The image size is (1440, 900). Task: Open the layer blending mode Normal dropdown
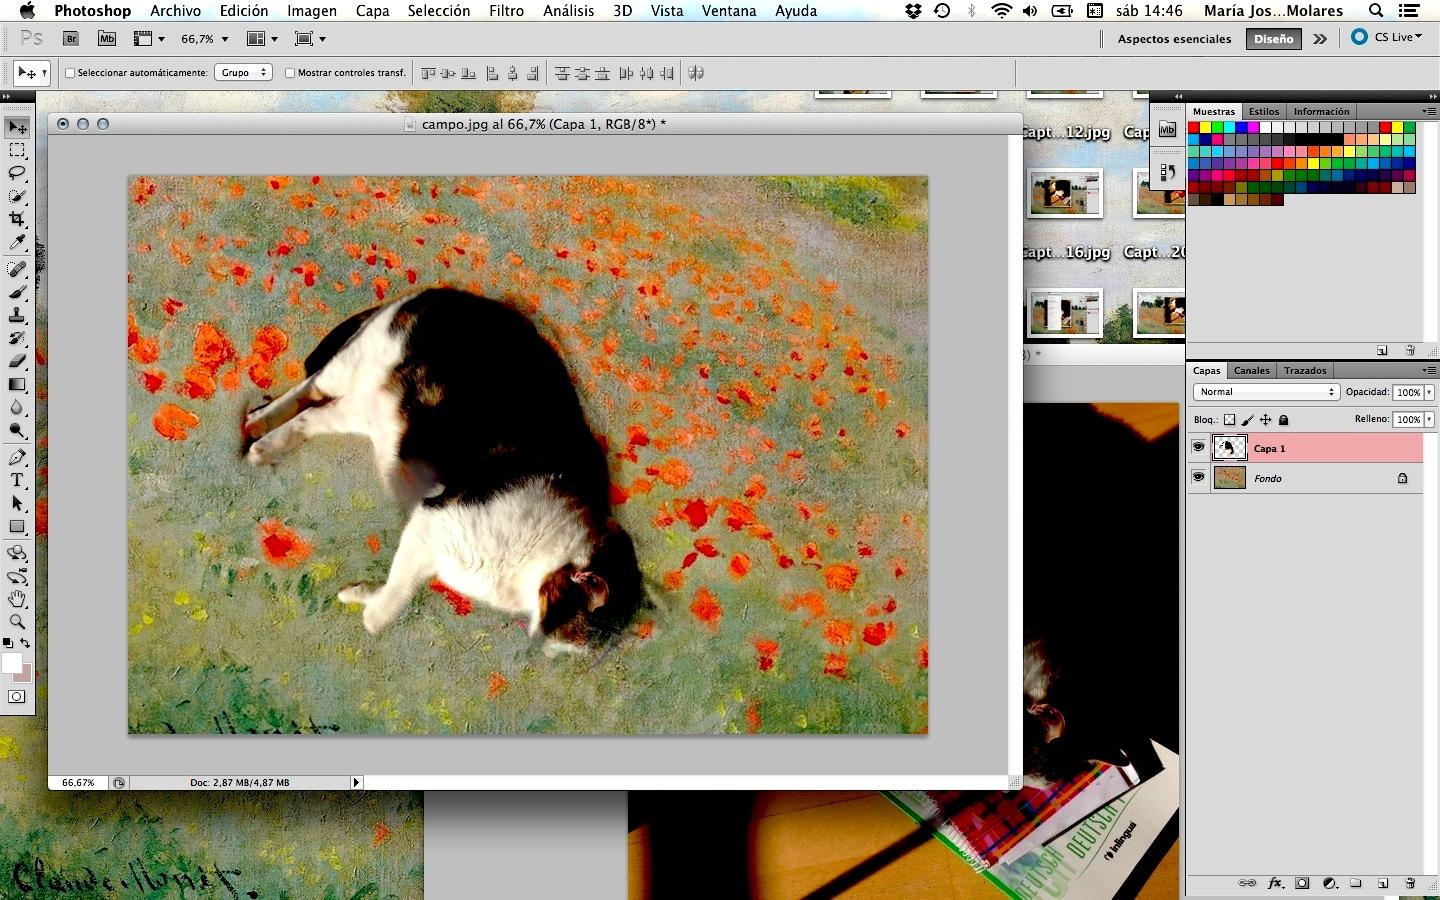[1263, 392]
